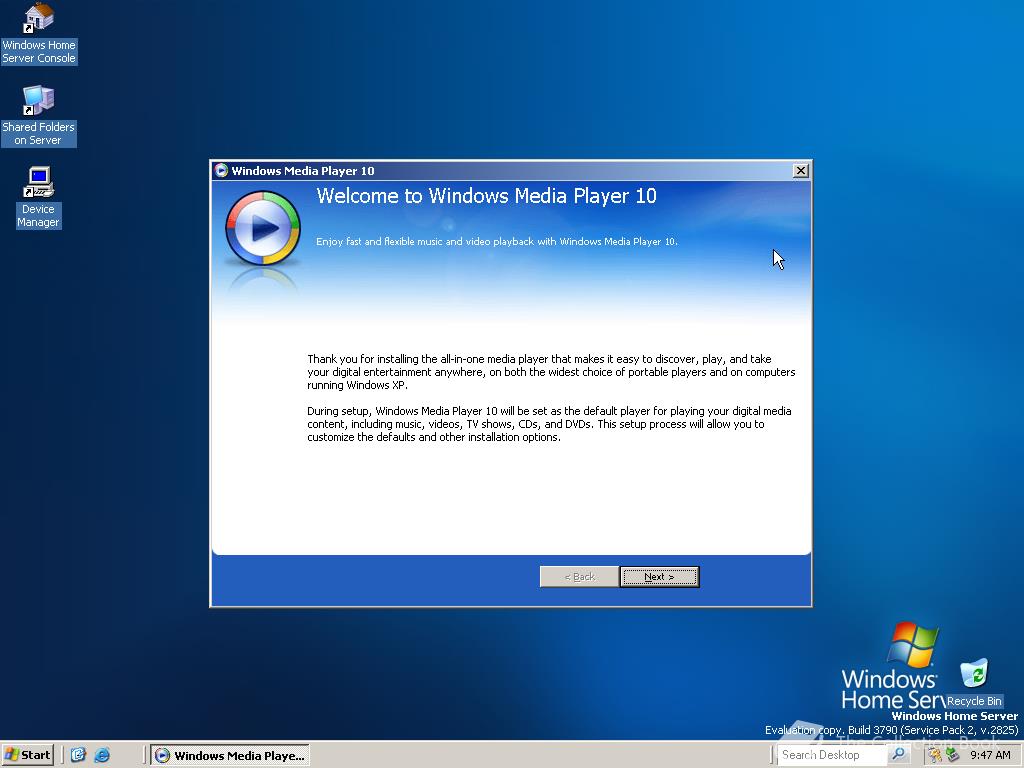Click the Windows Media Player logo in the dialog
The width and height of the screenshot is (1024, 768).
click(x=263, y=228)
